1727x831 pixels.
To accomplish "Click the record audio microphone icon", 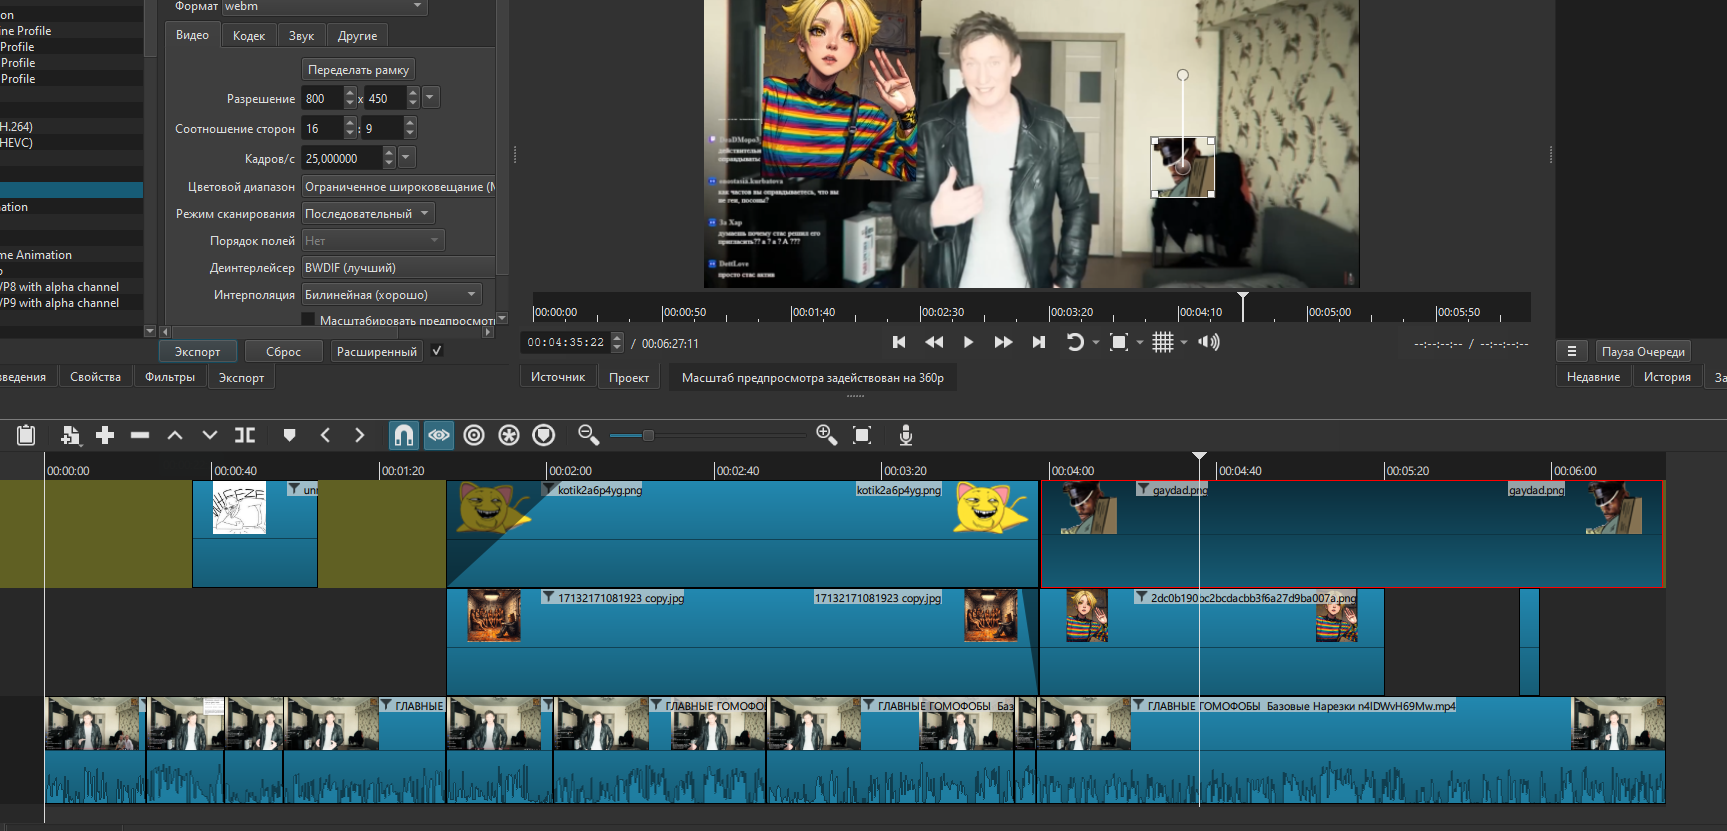I will coord(905,435).
